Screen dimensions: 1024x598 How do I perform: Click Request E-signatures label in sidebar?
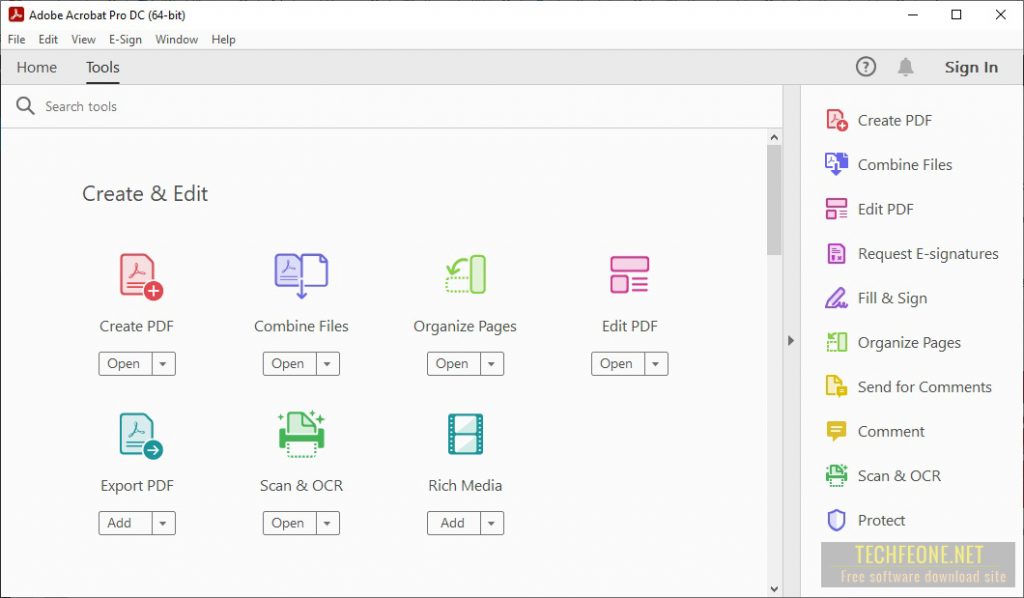coord(928,254)
